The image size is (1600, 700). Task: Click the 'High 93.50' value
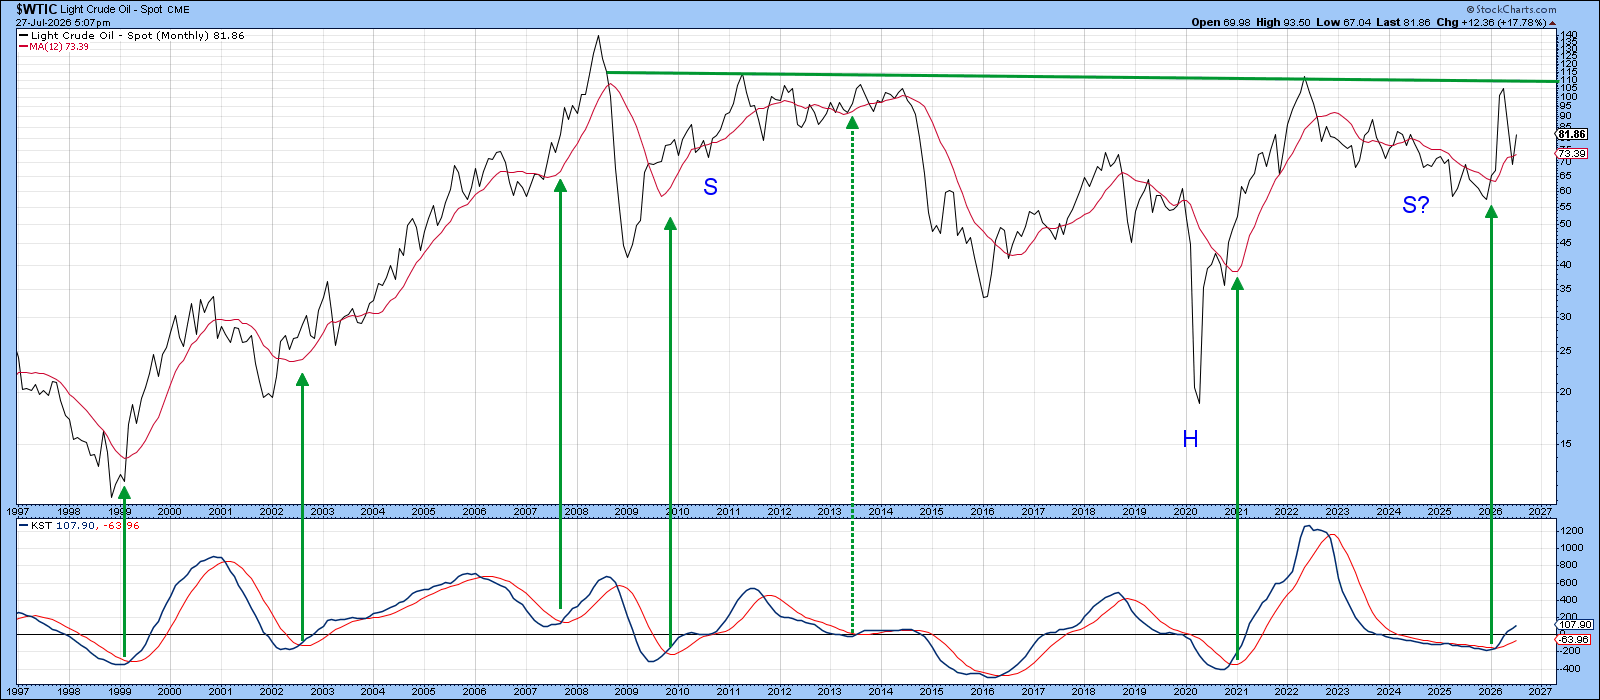point(1283,22)
